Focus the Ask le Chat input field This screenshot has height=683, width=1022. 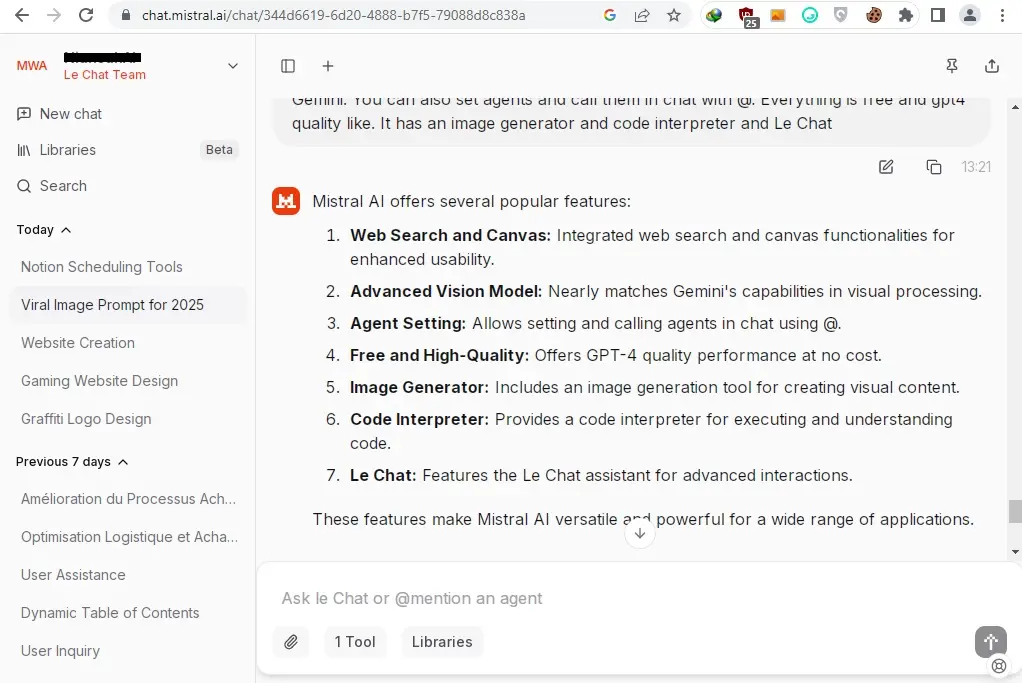coord(626,598)
